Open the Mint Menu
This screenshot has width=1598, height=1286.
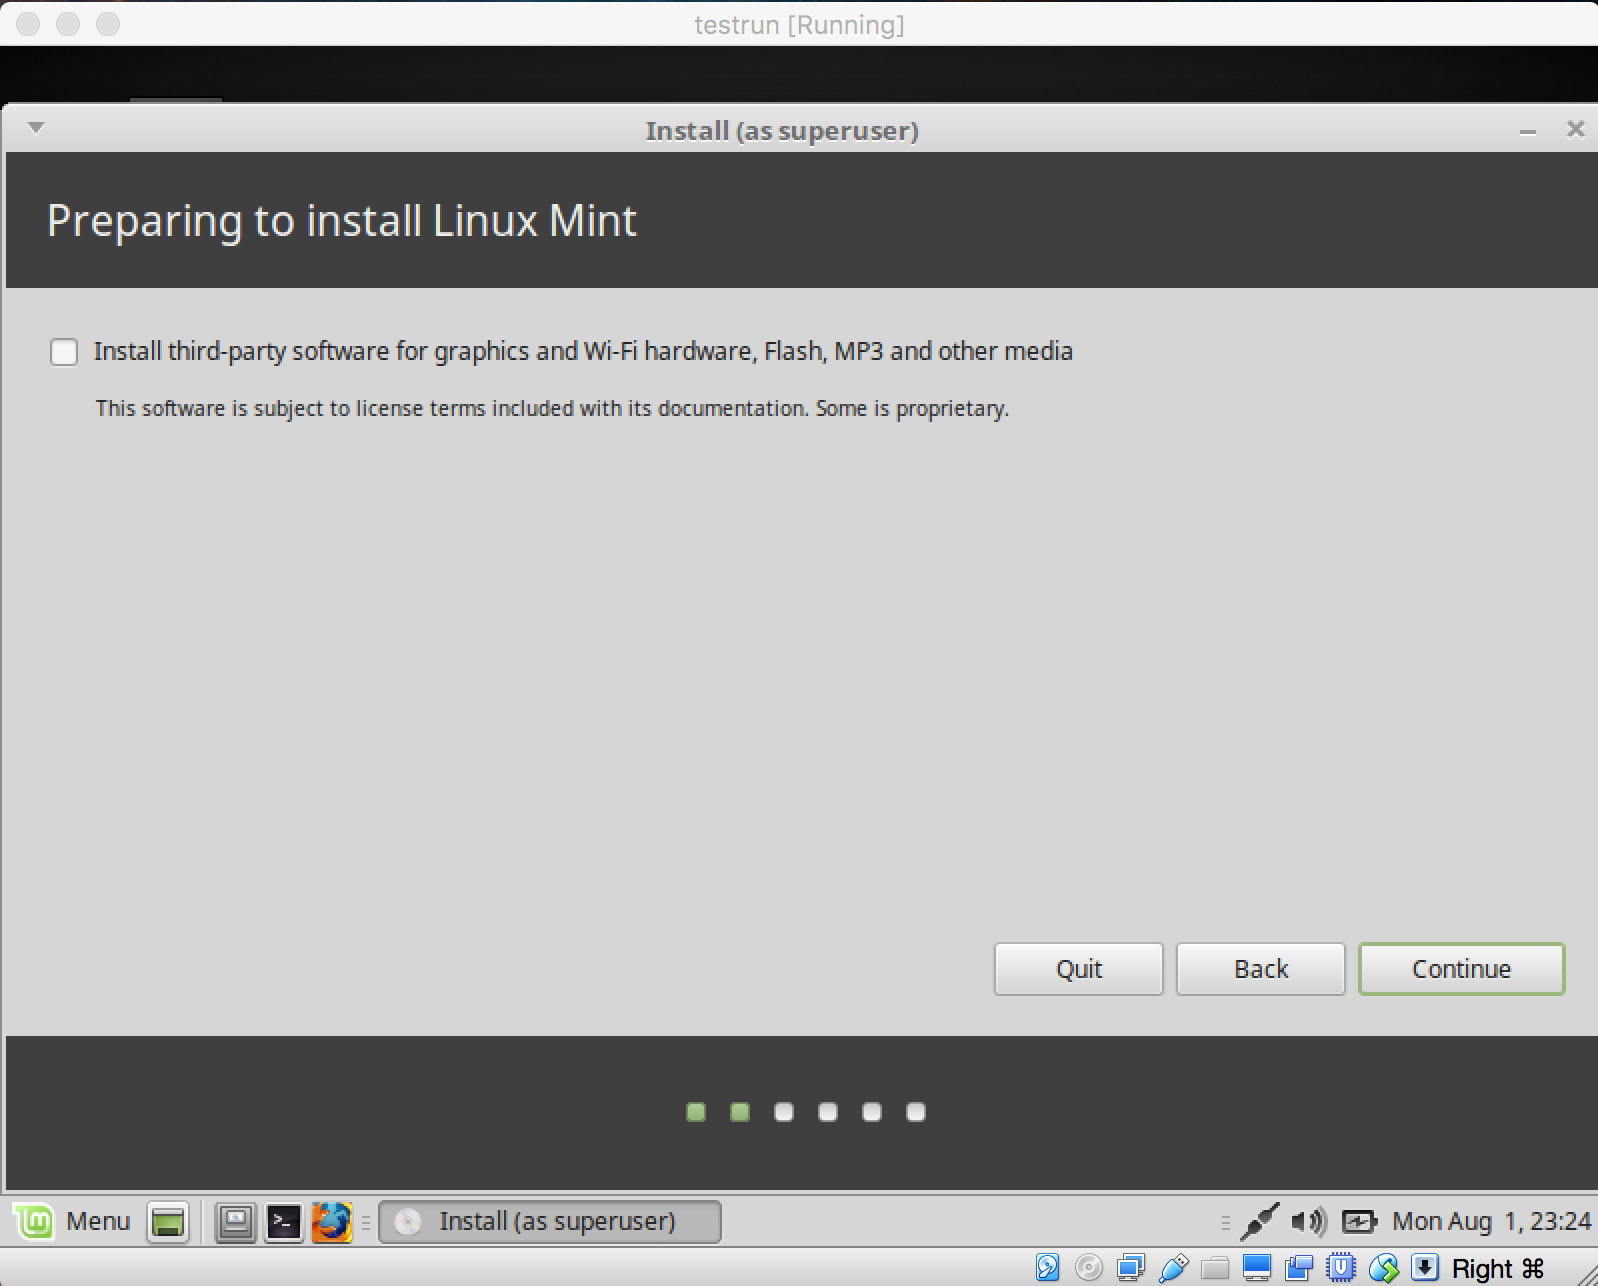(x=73, y=1221)
